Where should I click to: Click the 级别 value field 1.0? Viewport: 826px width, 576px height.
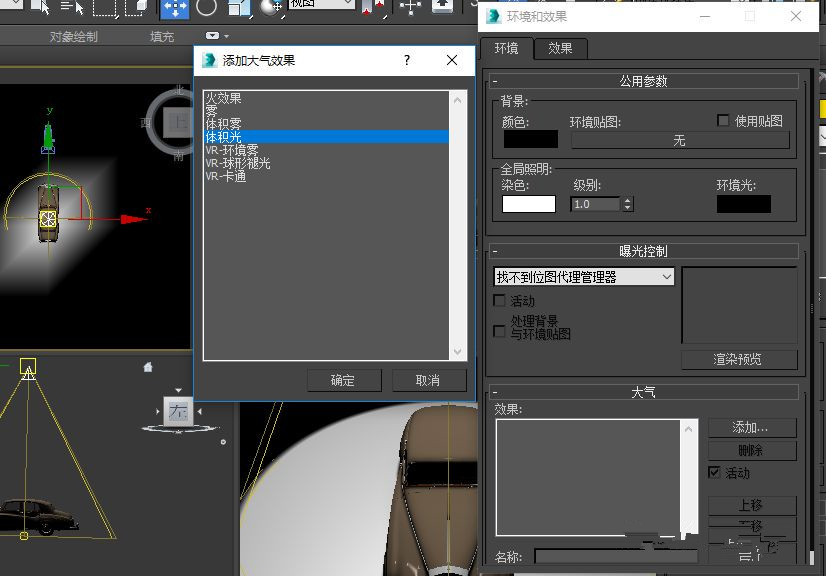point(596,204)
